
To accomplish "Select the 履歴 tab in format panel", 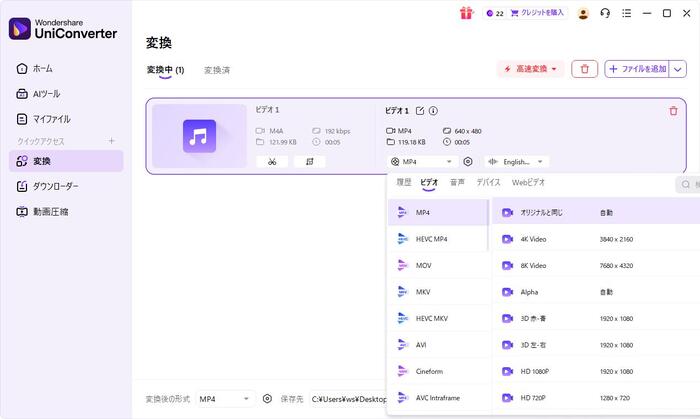I will pyautogui.click(x=404, y=182).
